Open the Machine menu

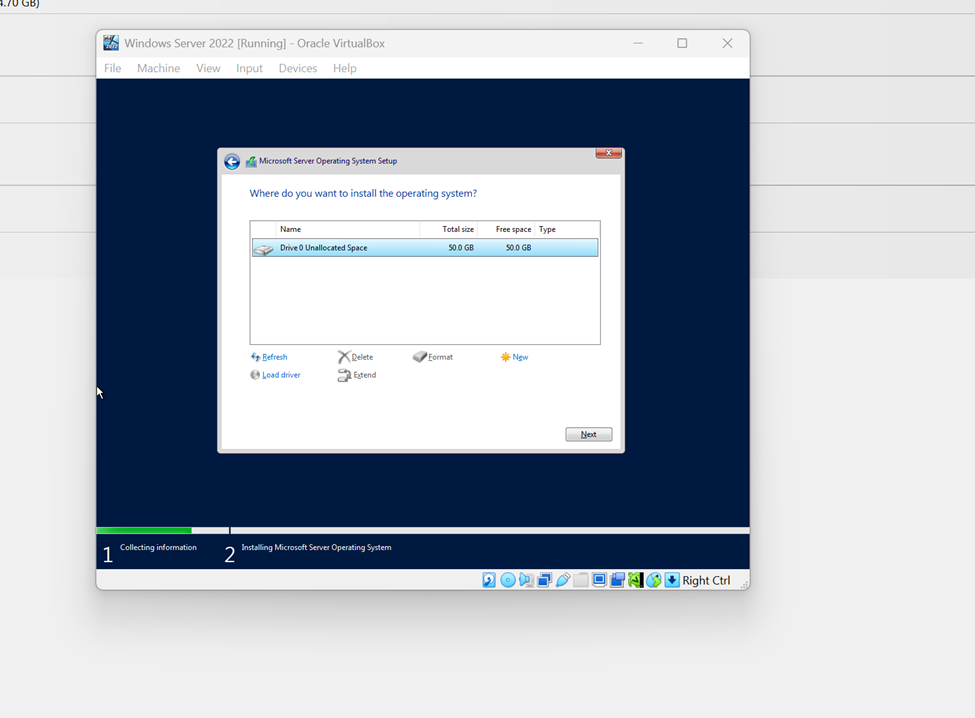pyautogui.click(x=159, y=68)
